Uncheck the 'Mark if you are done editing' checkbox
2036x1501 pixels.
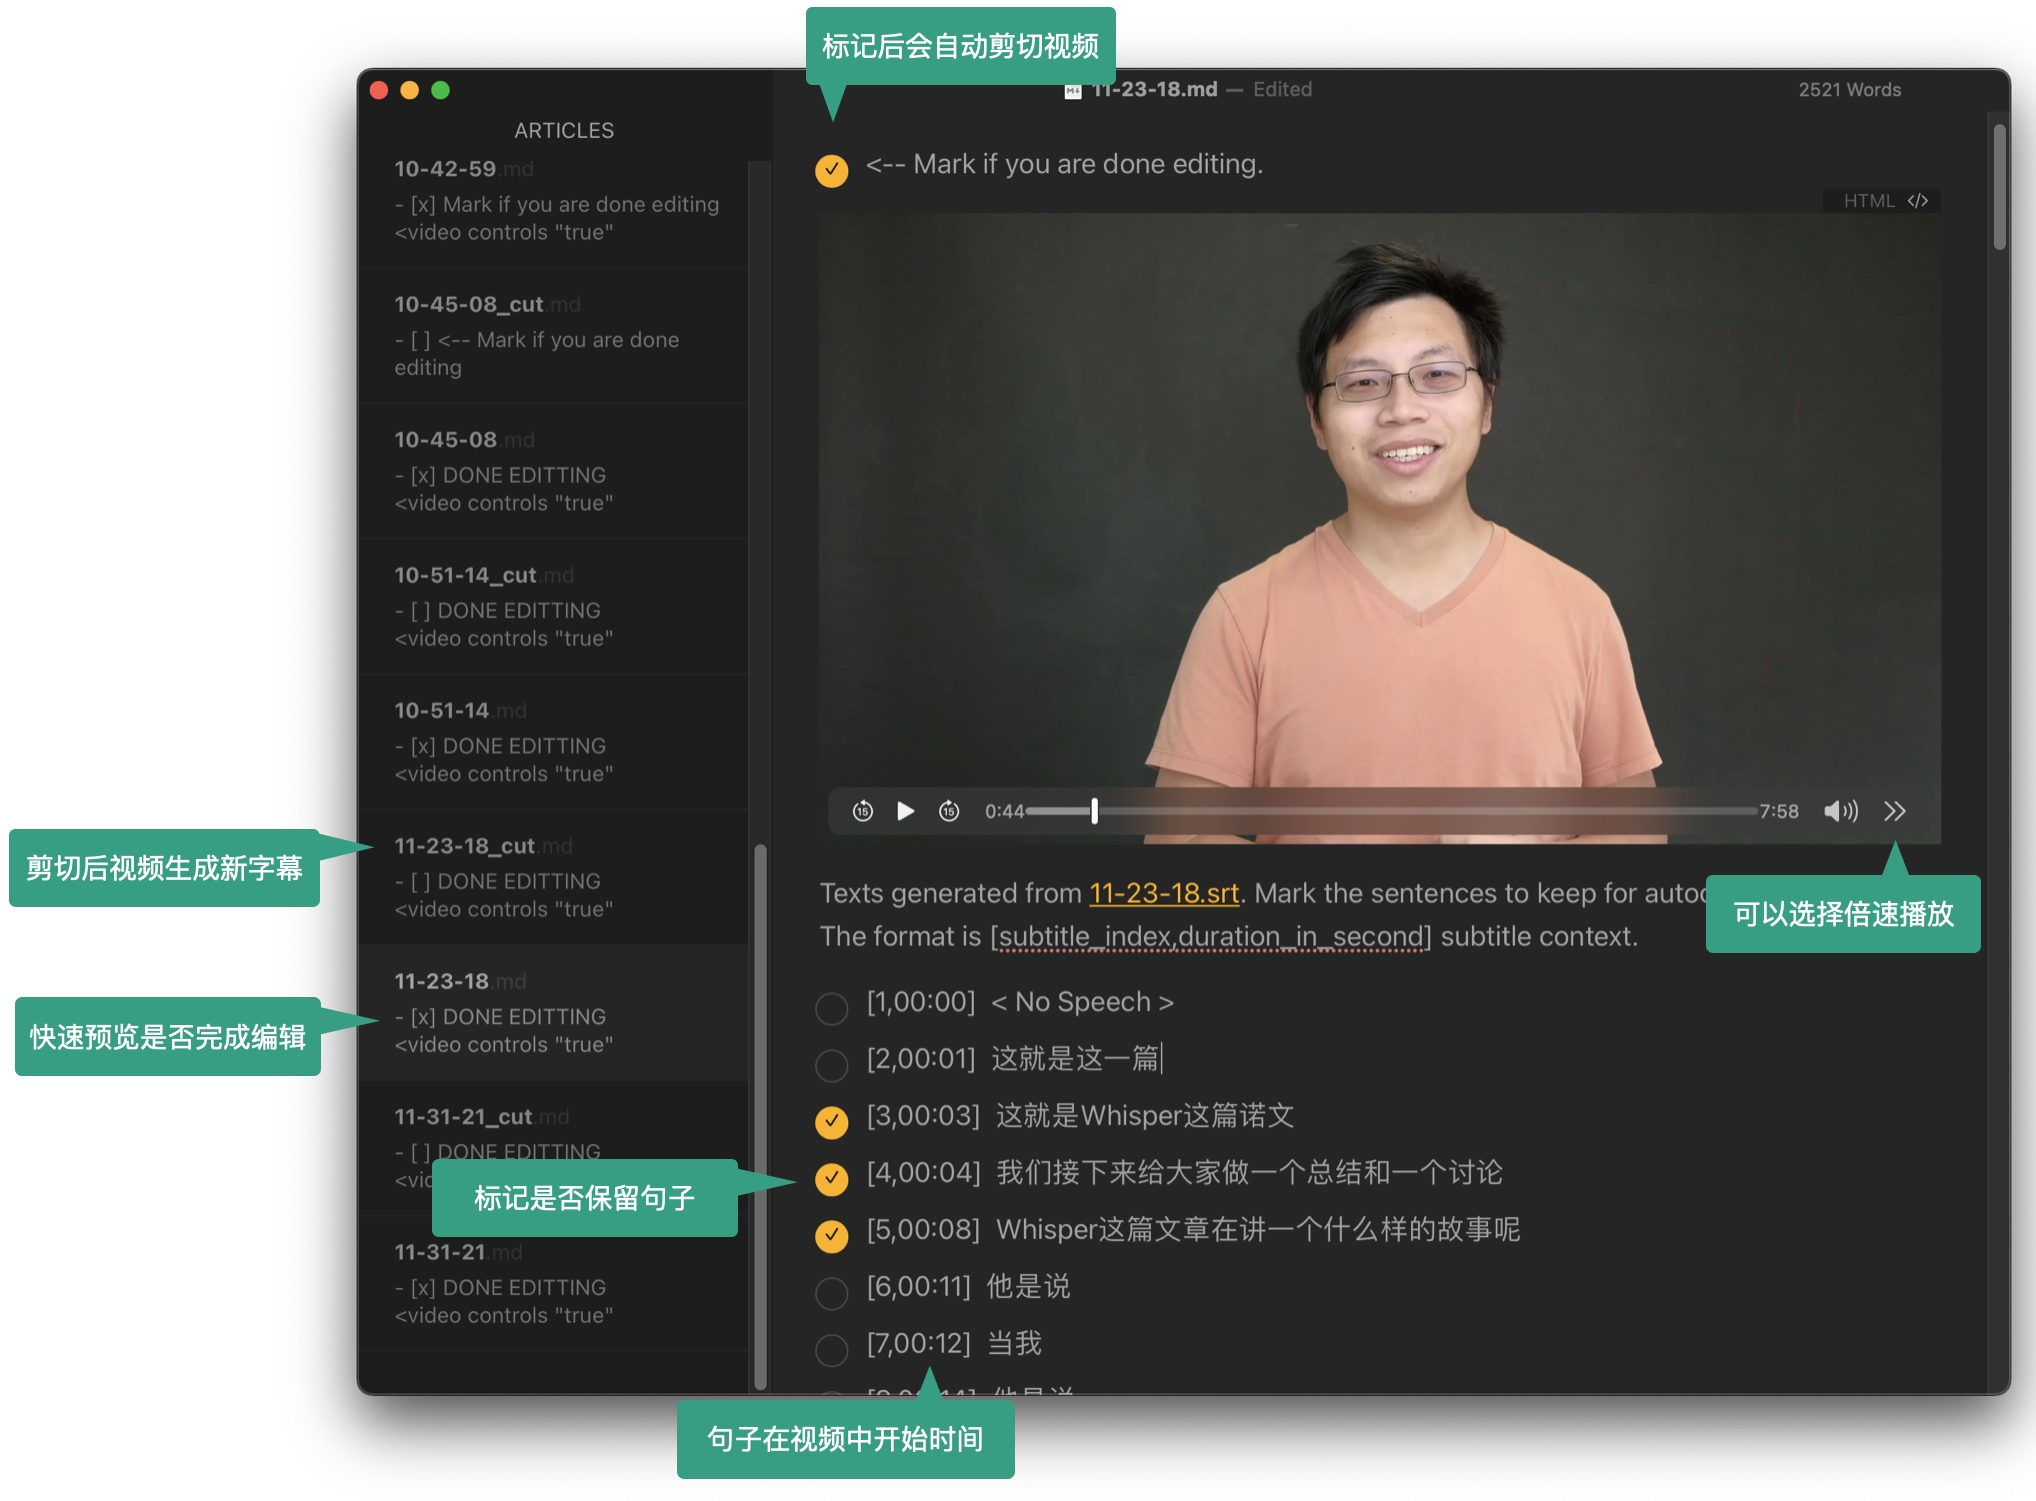point(831,170)
